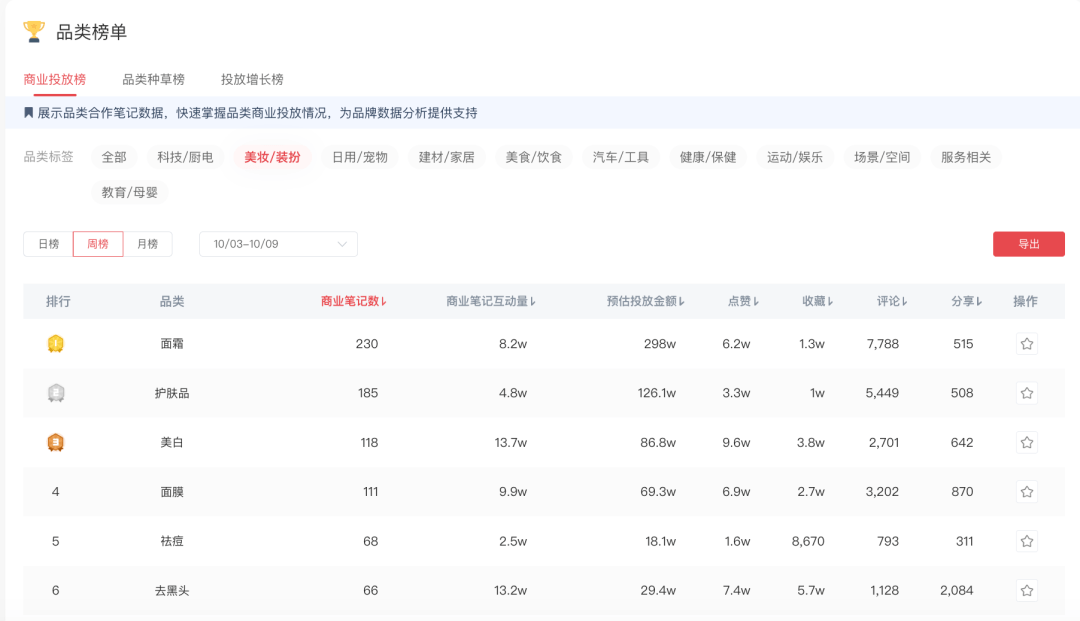Click the bronze rank 3 medal icon
Viewport: 1080px width, 621px height.
coord(56,442)
